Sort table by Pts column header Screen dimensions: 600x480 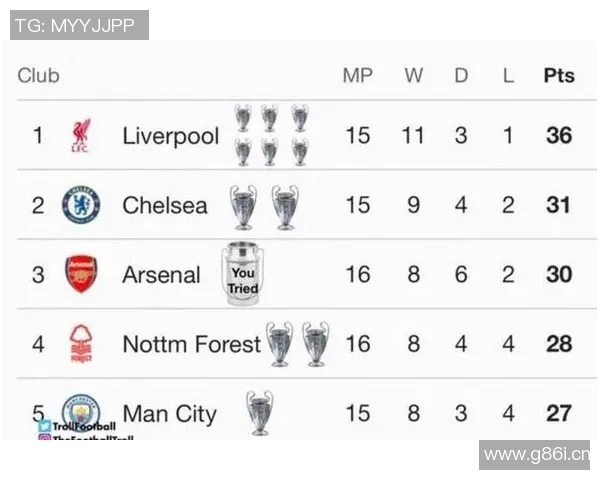tap(559, 75)
